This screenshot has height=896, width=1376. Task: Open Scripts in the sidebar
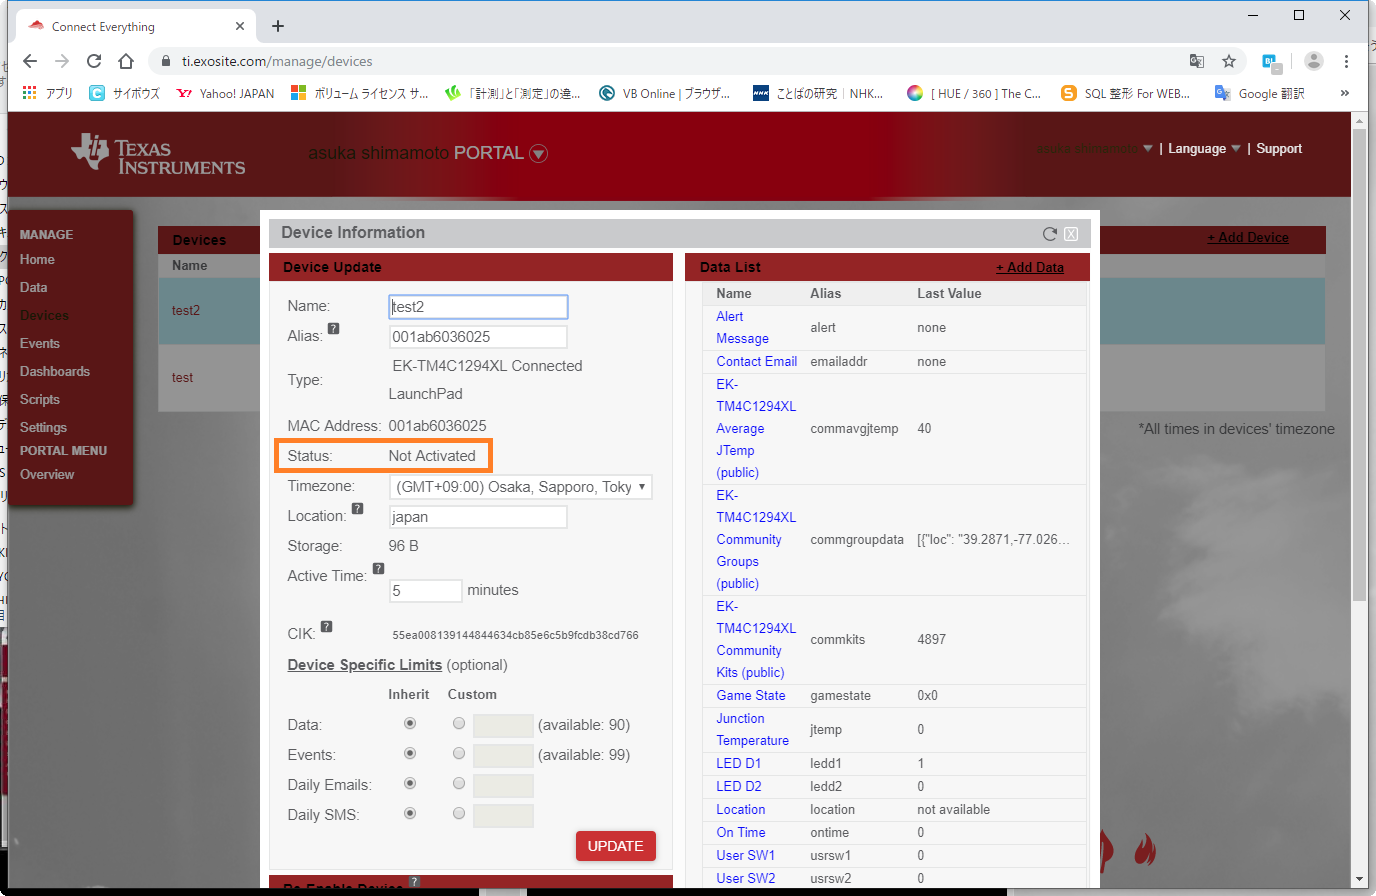(x=40, y=399)
